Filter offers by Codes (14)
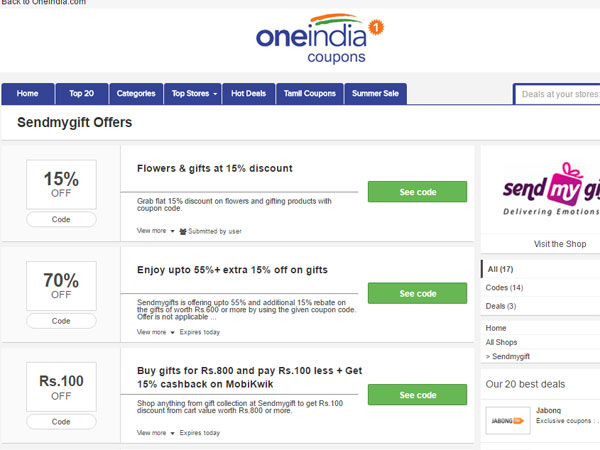Viewport: 600px width, 450px height. [x=502, y=288]
